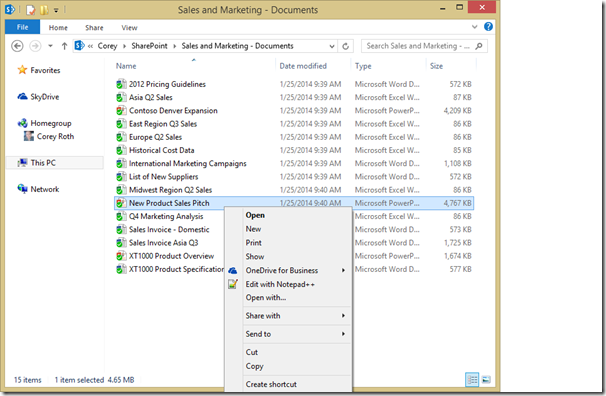Open Customize Quick Access Toolbar dropdown
606x396 pixels.
pos(56,10)
